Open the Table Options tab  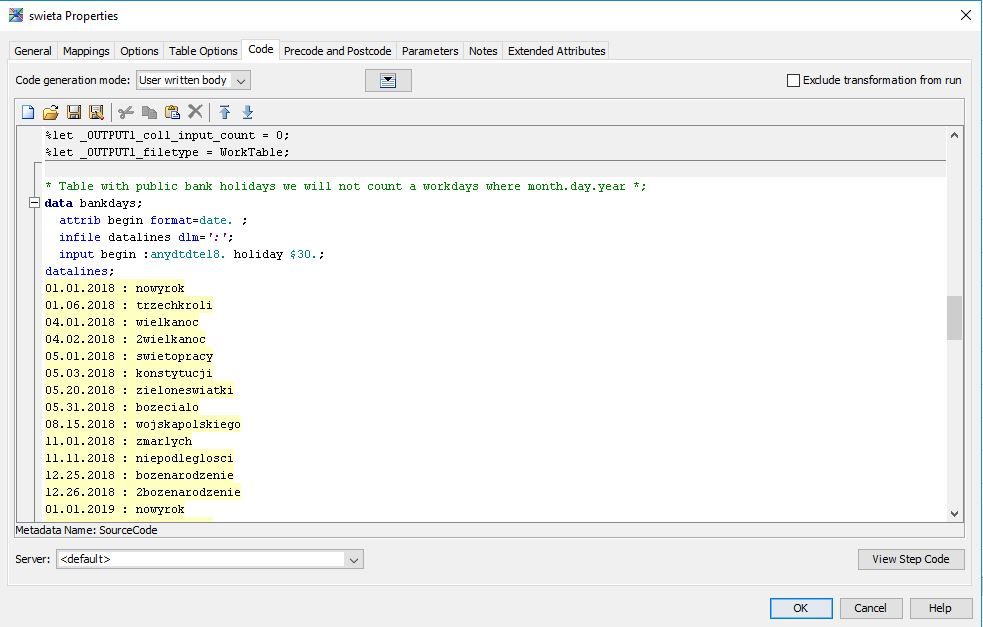[x=202, y=50]
